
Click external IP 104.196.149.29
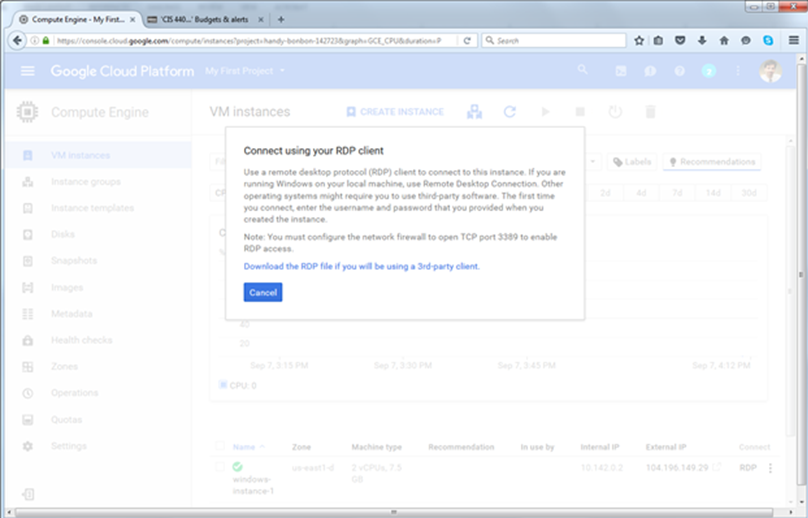(x=677, y=467)
